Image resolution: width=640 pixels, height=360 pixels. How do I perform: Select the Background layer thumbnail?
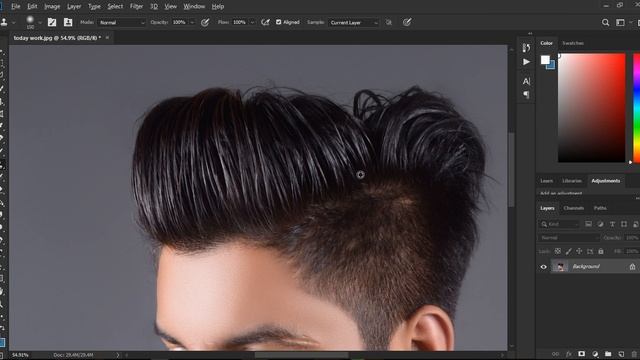pyautogui.click(x=560, y=267)
